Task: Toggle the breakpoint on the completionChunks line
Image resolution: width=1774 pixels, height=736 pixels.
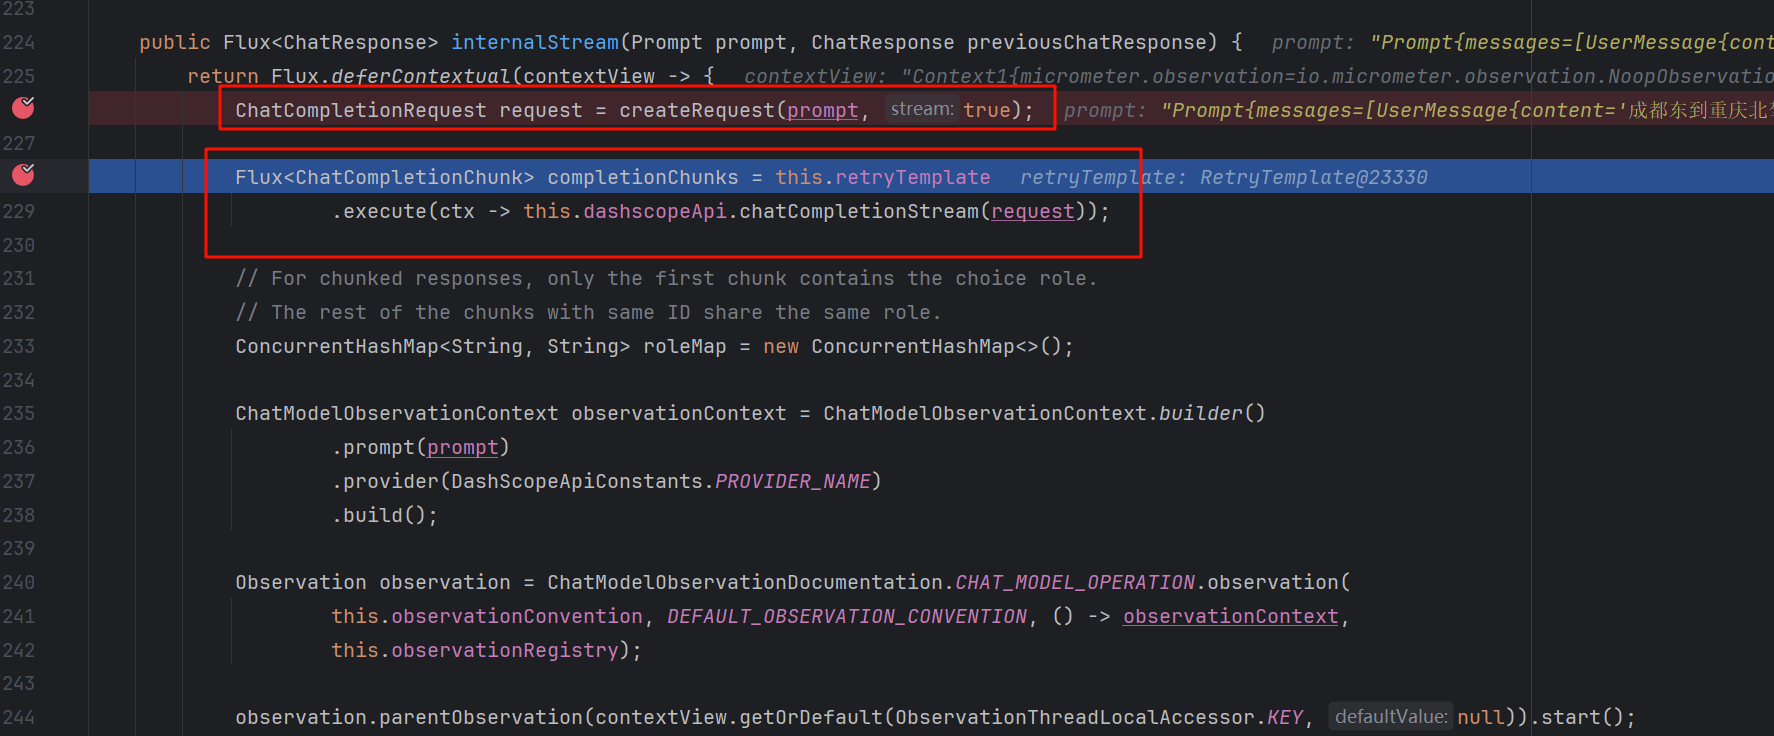Action: [23, 175]
